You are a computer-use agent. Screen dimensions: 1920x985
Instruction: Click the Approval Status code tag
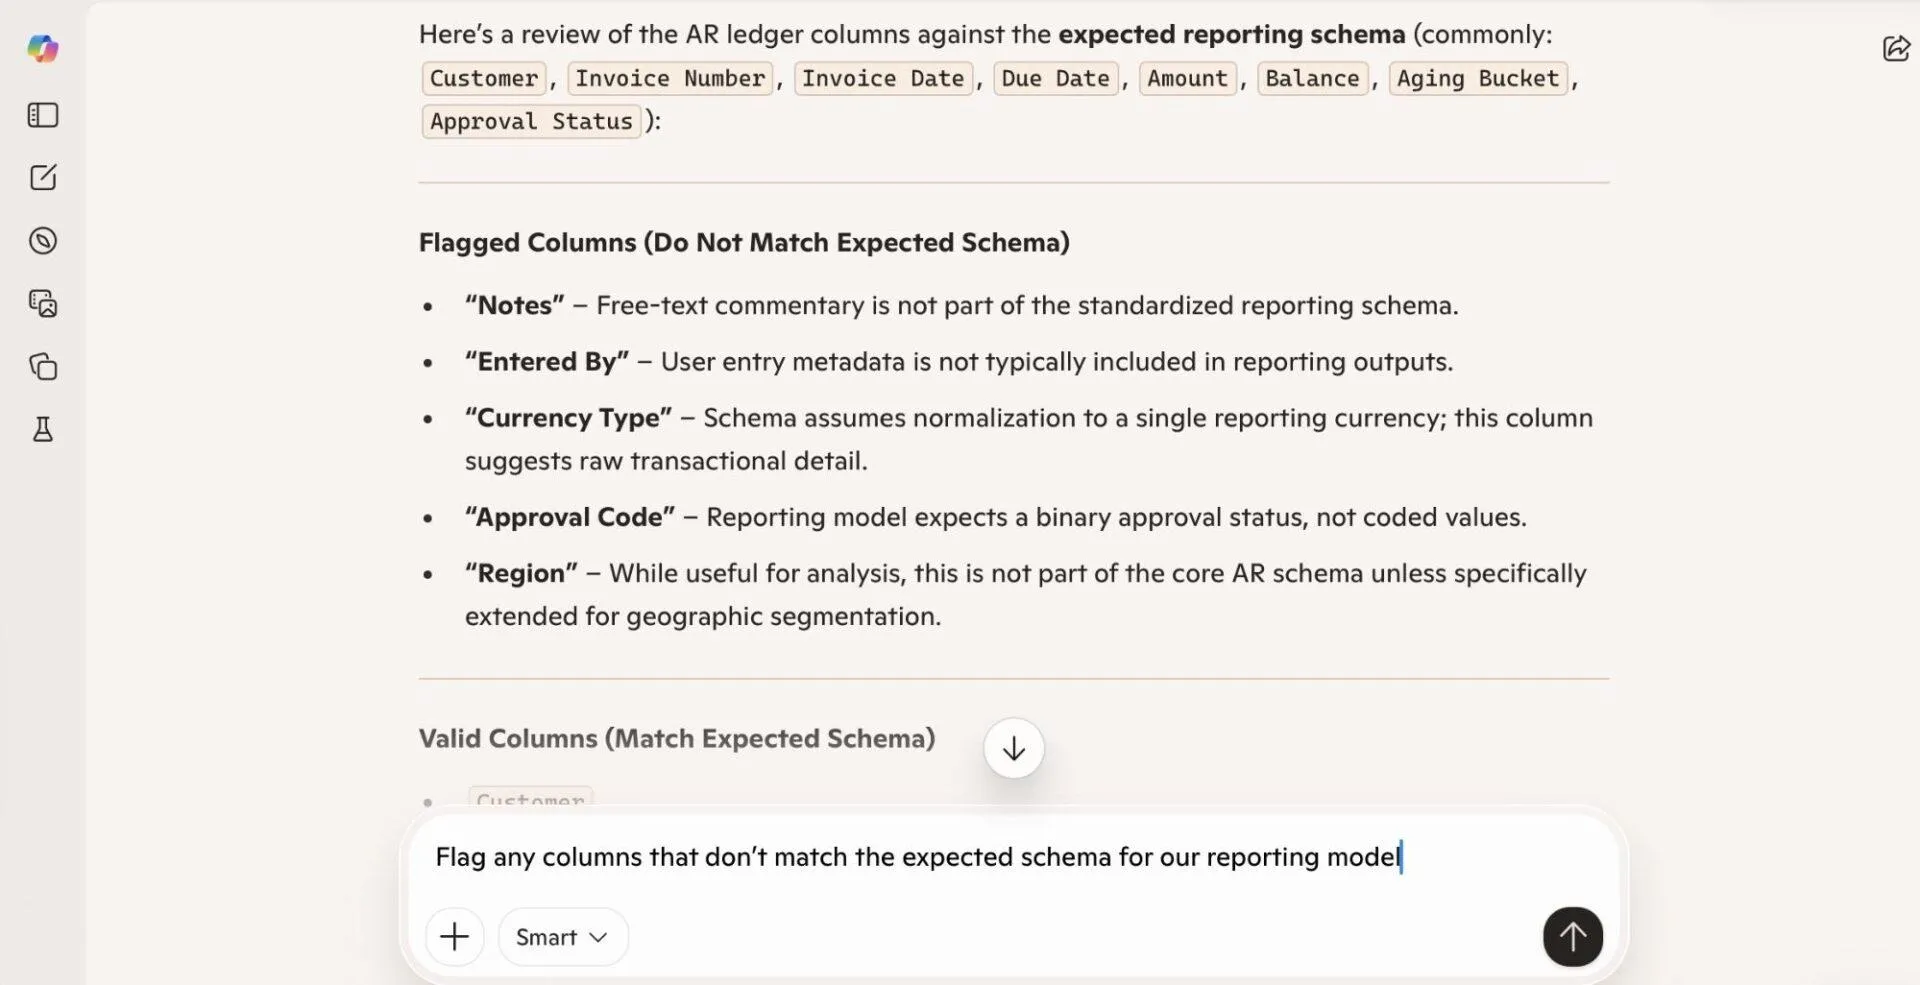point(531,121)
